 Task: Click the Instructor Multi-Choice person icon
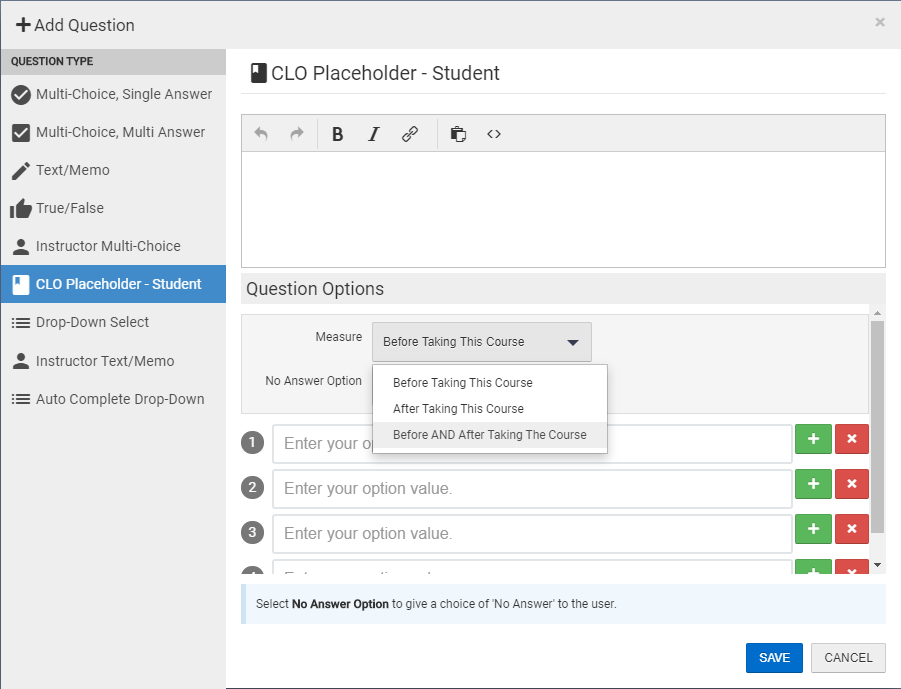[21, 247]
